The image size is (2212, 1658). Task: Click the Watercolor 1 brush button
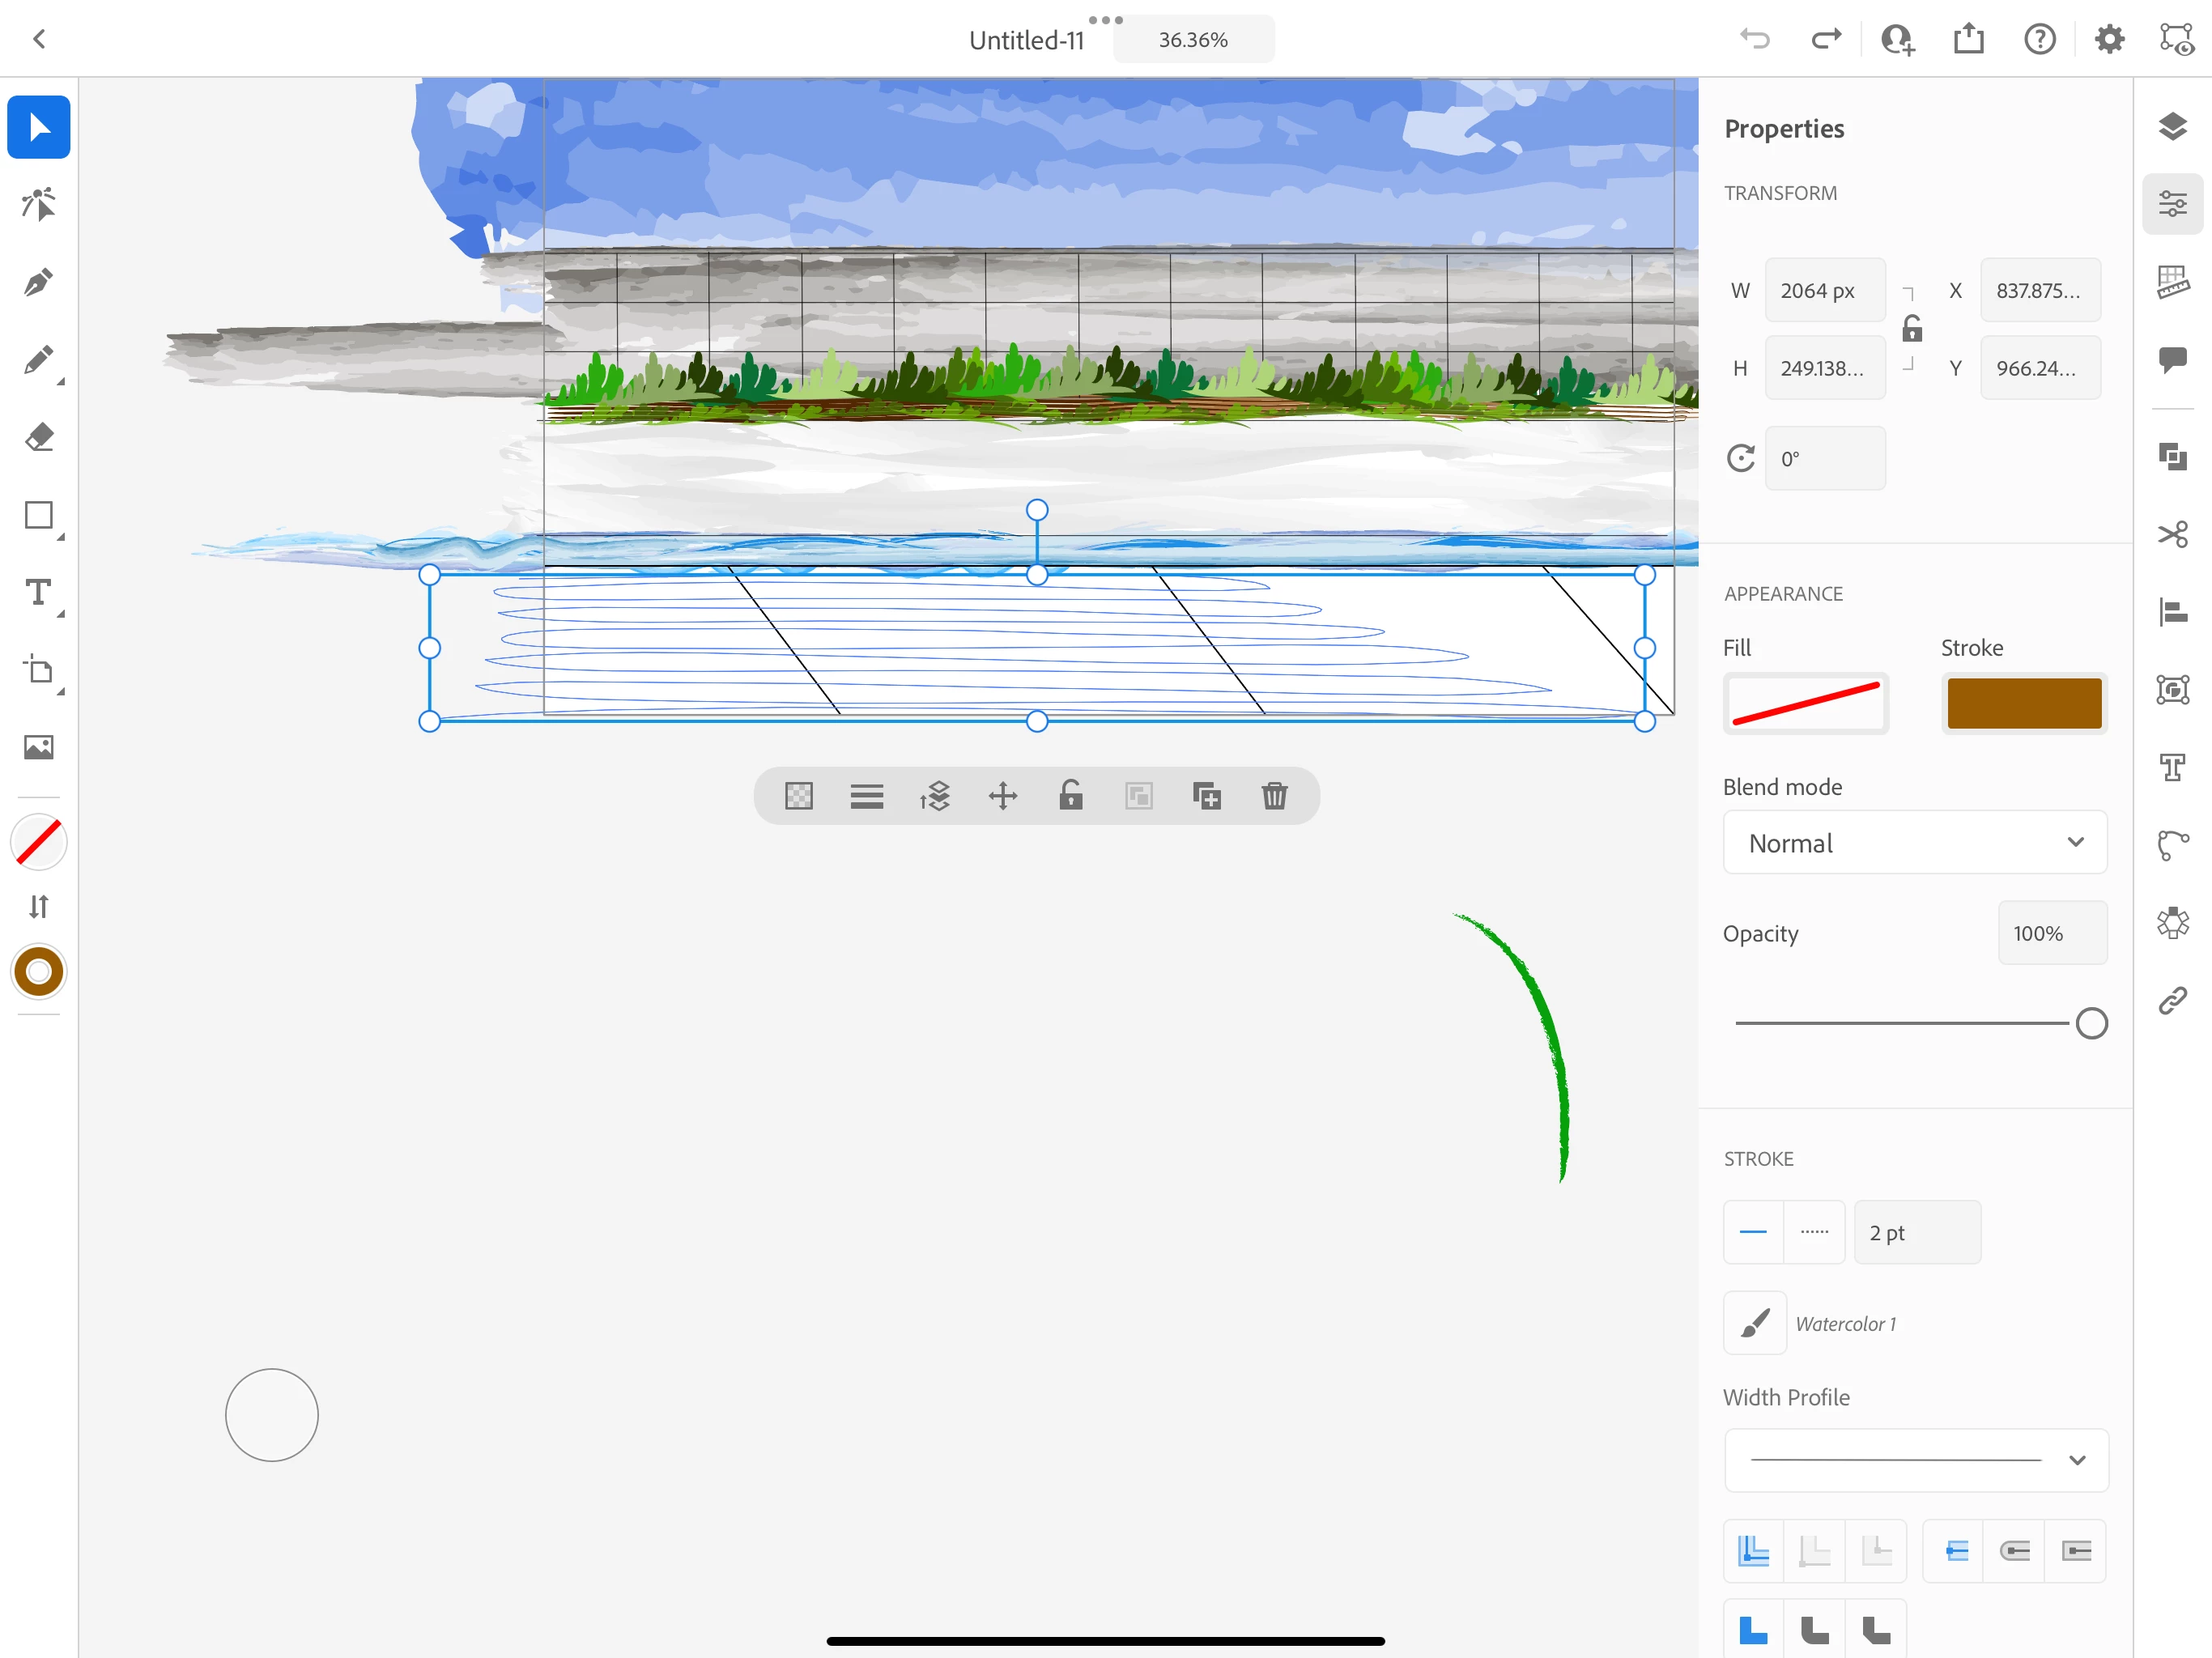pos(1754,1323)
